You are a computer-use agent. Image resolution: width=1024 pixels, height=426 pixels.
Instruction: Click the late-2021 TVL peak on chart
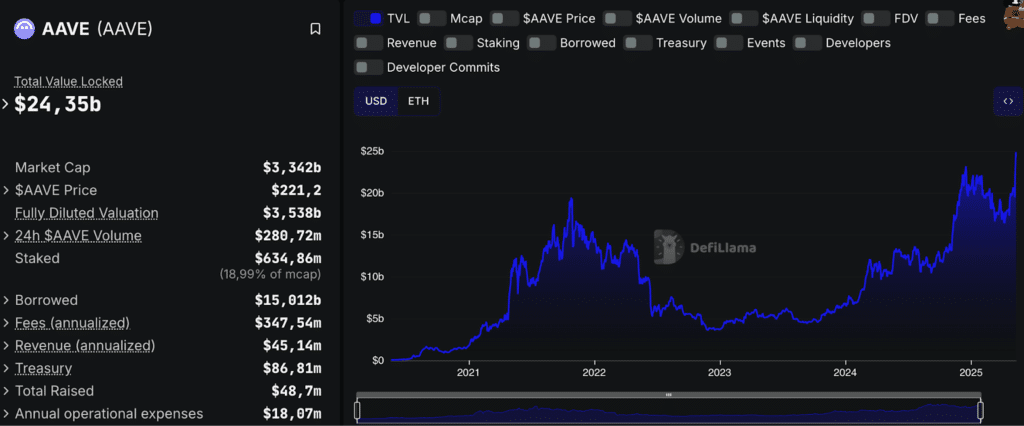coord(571,199)
